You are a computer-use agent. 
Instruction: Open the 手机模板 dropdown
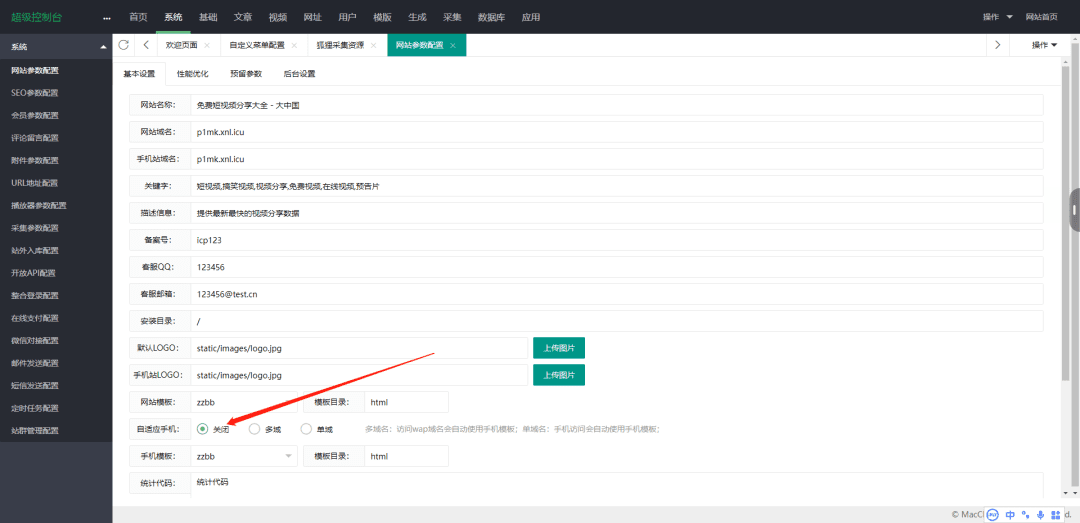point(244,456)
